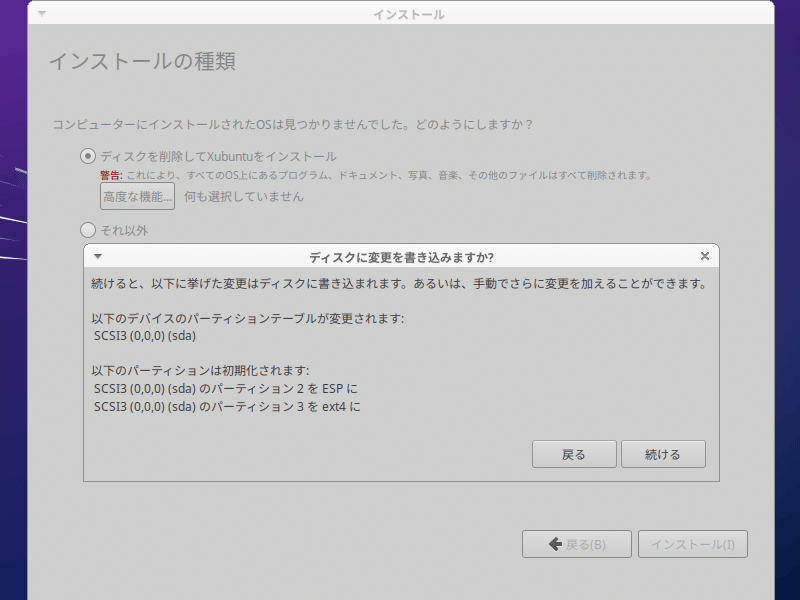Click dialog title ディスクに変更を書き込みますか?
The width and height of the screenshot is (800, 600).
coord(401,257)
